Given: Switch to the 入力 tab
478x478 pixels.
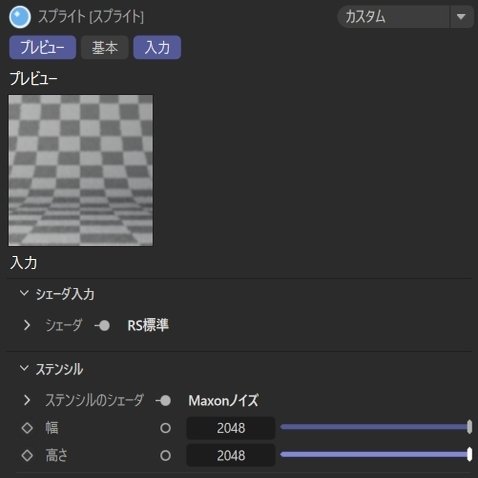Looking at the screenshot, I should [x=157, y=47].
